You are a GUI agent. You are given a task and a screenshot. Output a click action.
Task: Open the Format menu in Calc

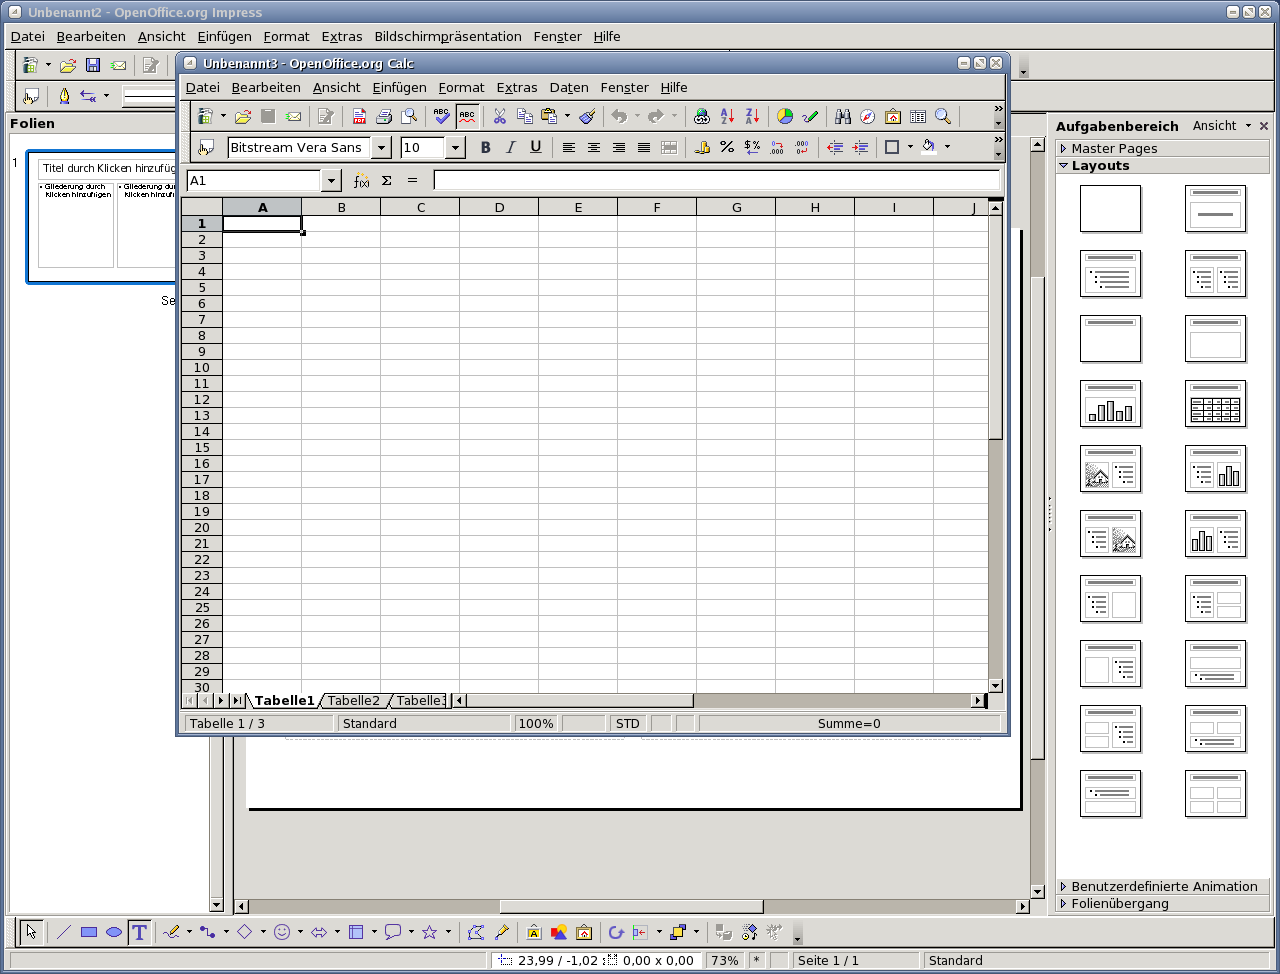(x=461, y=87)
